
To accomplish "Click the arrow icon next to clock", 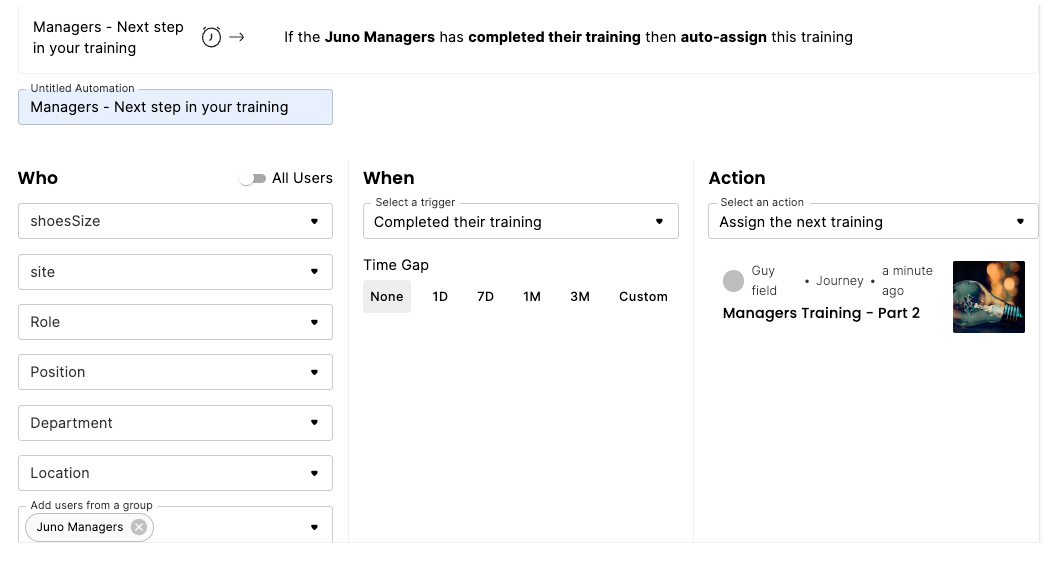I will (236, 37).
